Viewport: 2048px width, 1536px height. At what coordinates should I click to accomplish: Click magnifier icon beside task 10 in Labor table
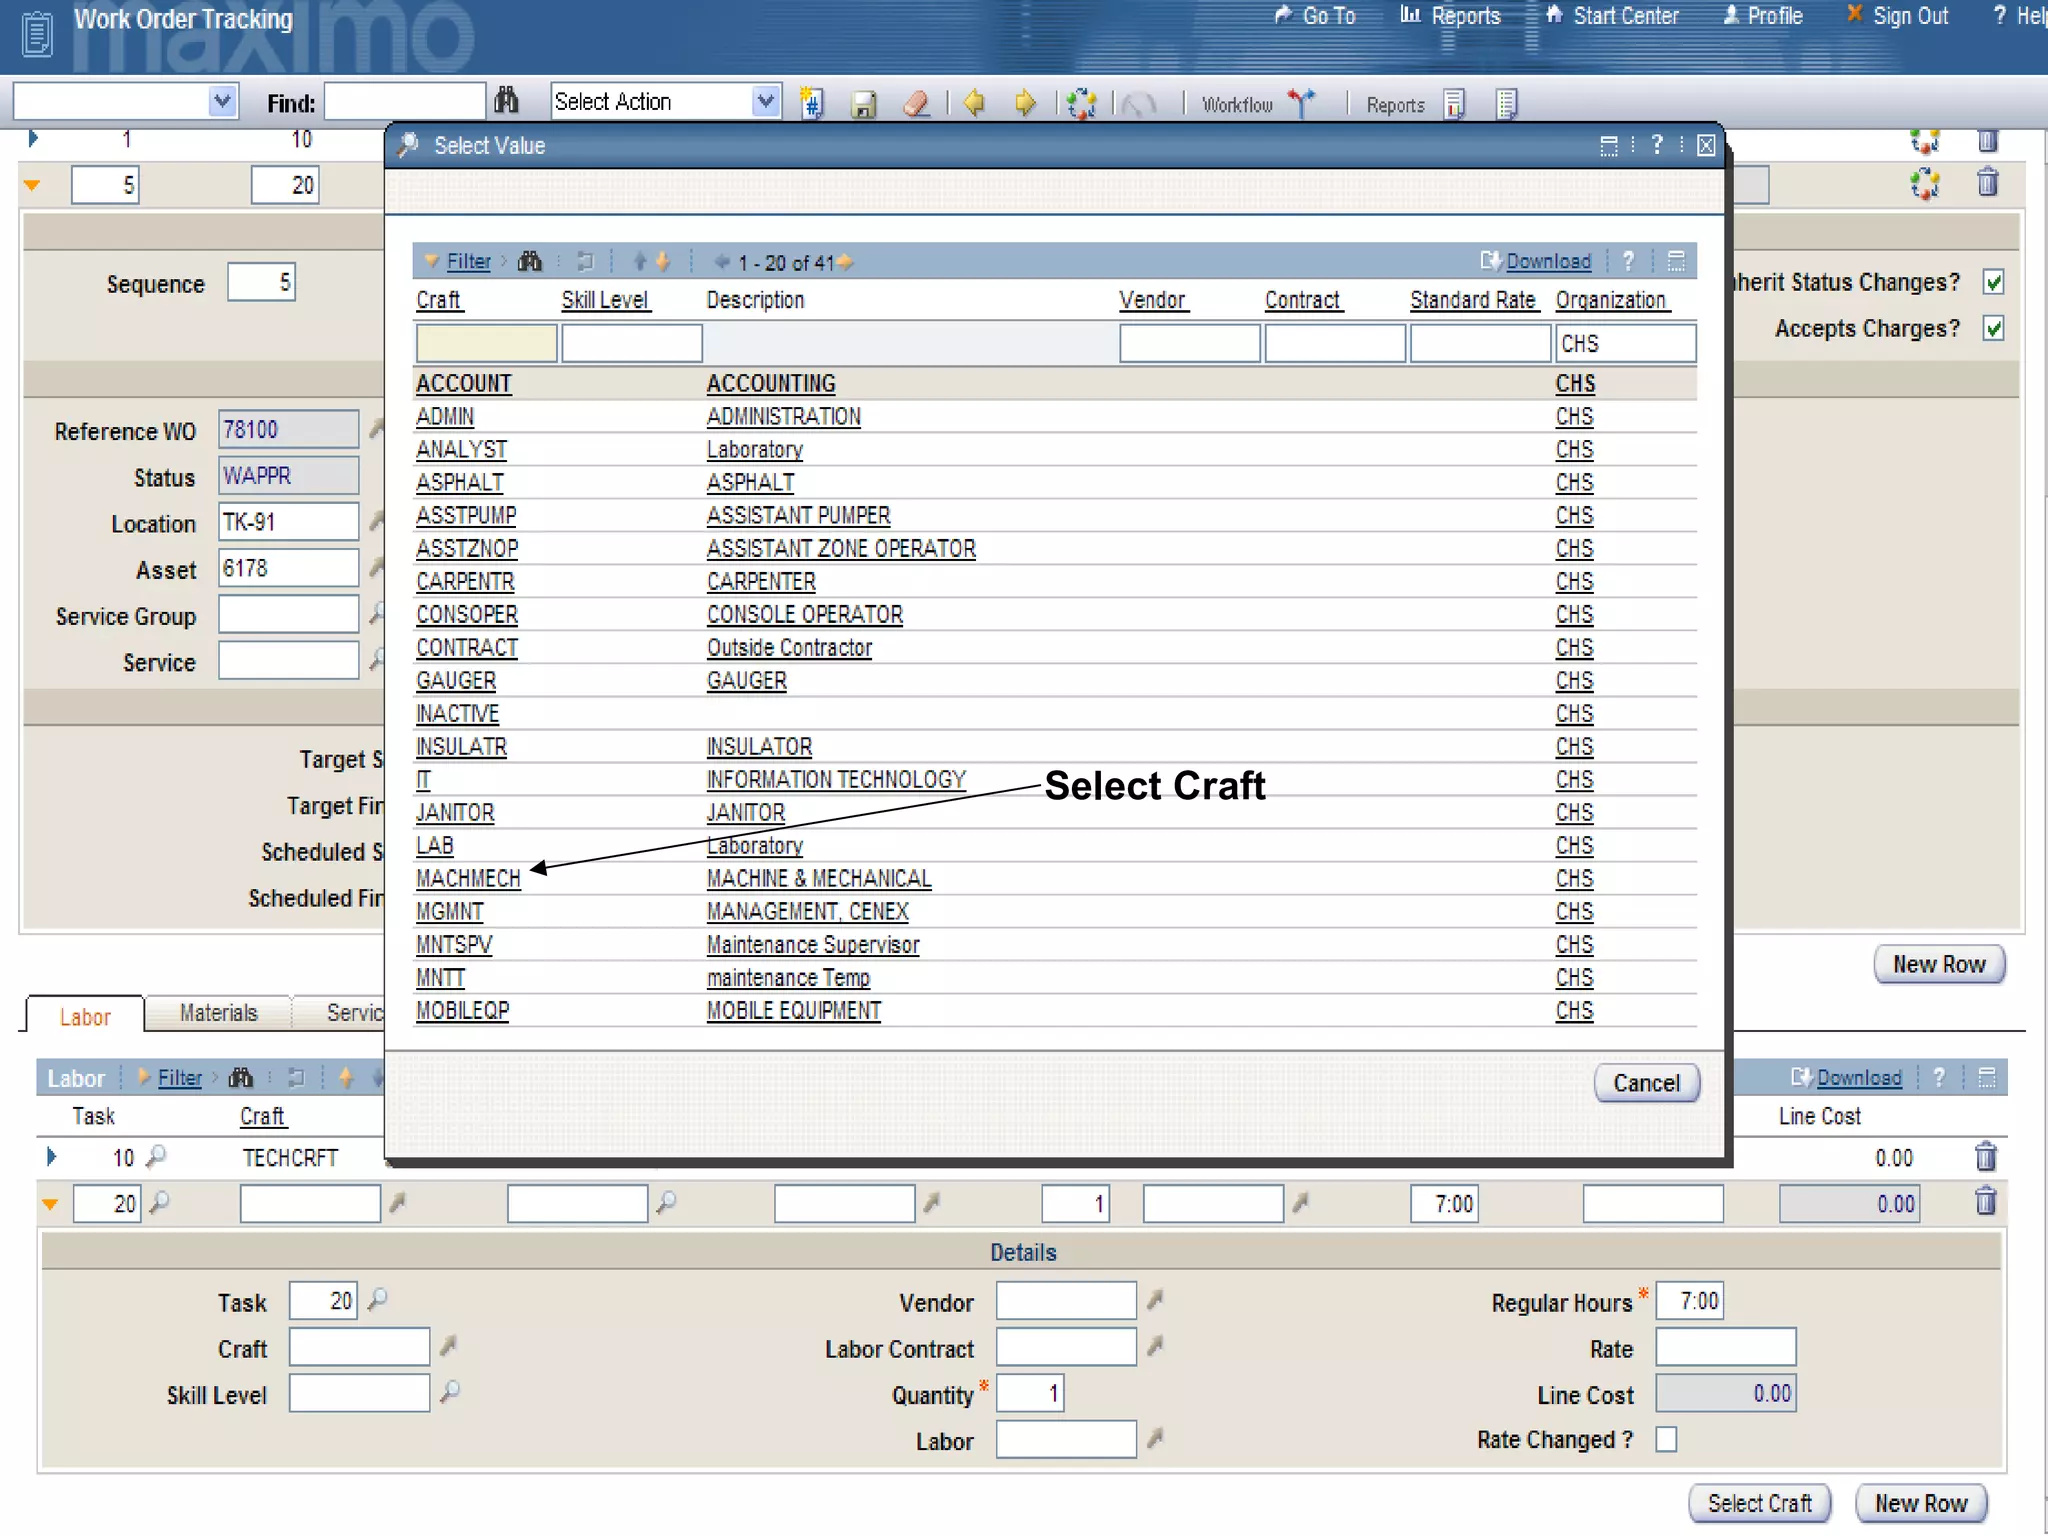156,1157
